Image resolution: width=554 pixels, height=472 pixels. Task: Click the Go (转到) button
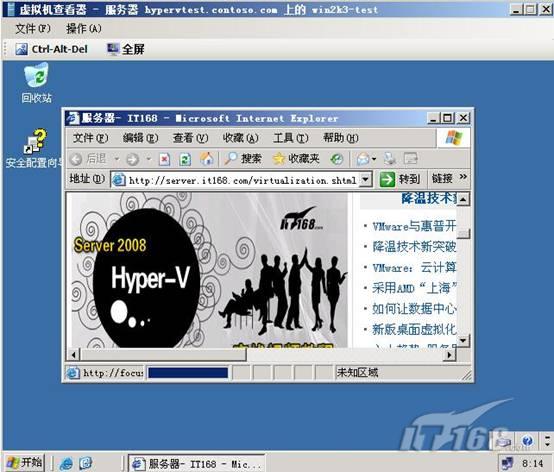tap(400, 179)
